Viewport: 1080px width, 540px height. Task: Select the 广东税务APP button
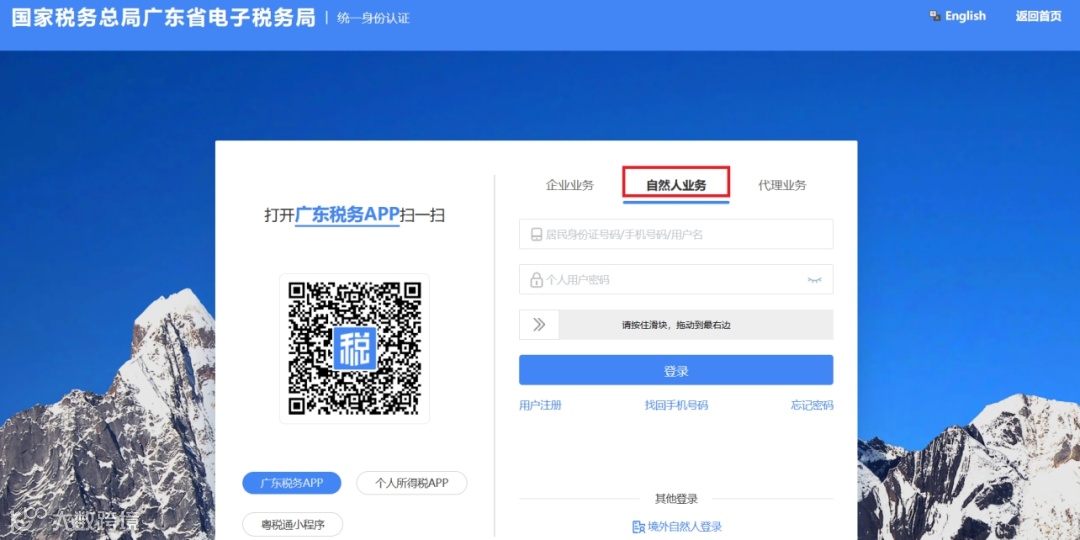[291, 483]
